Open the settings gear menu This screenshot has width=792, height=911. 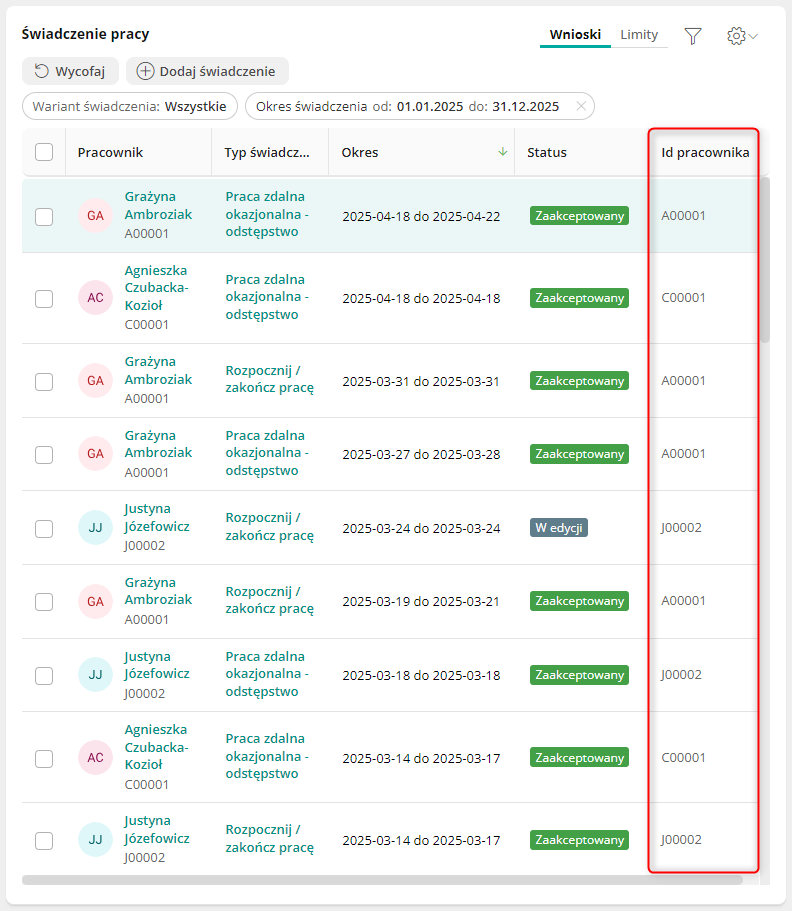pyautogui.click(x=742, y=36)
